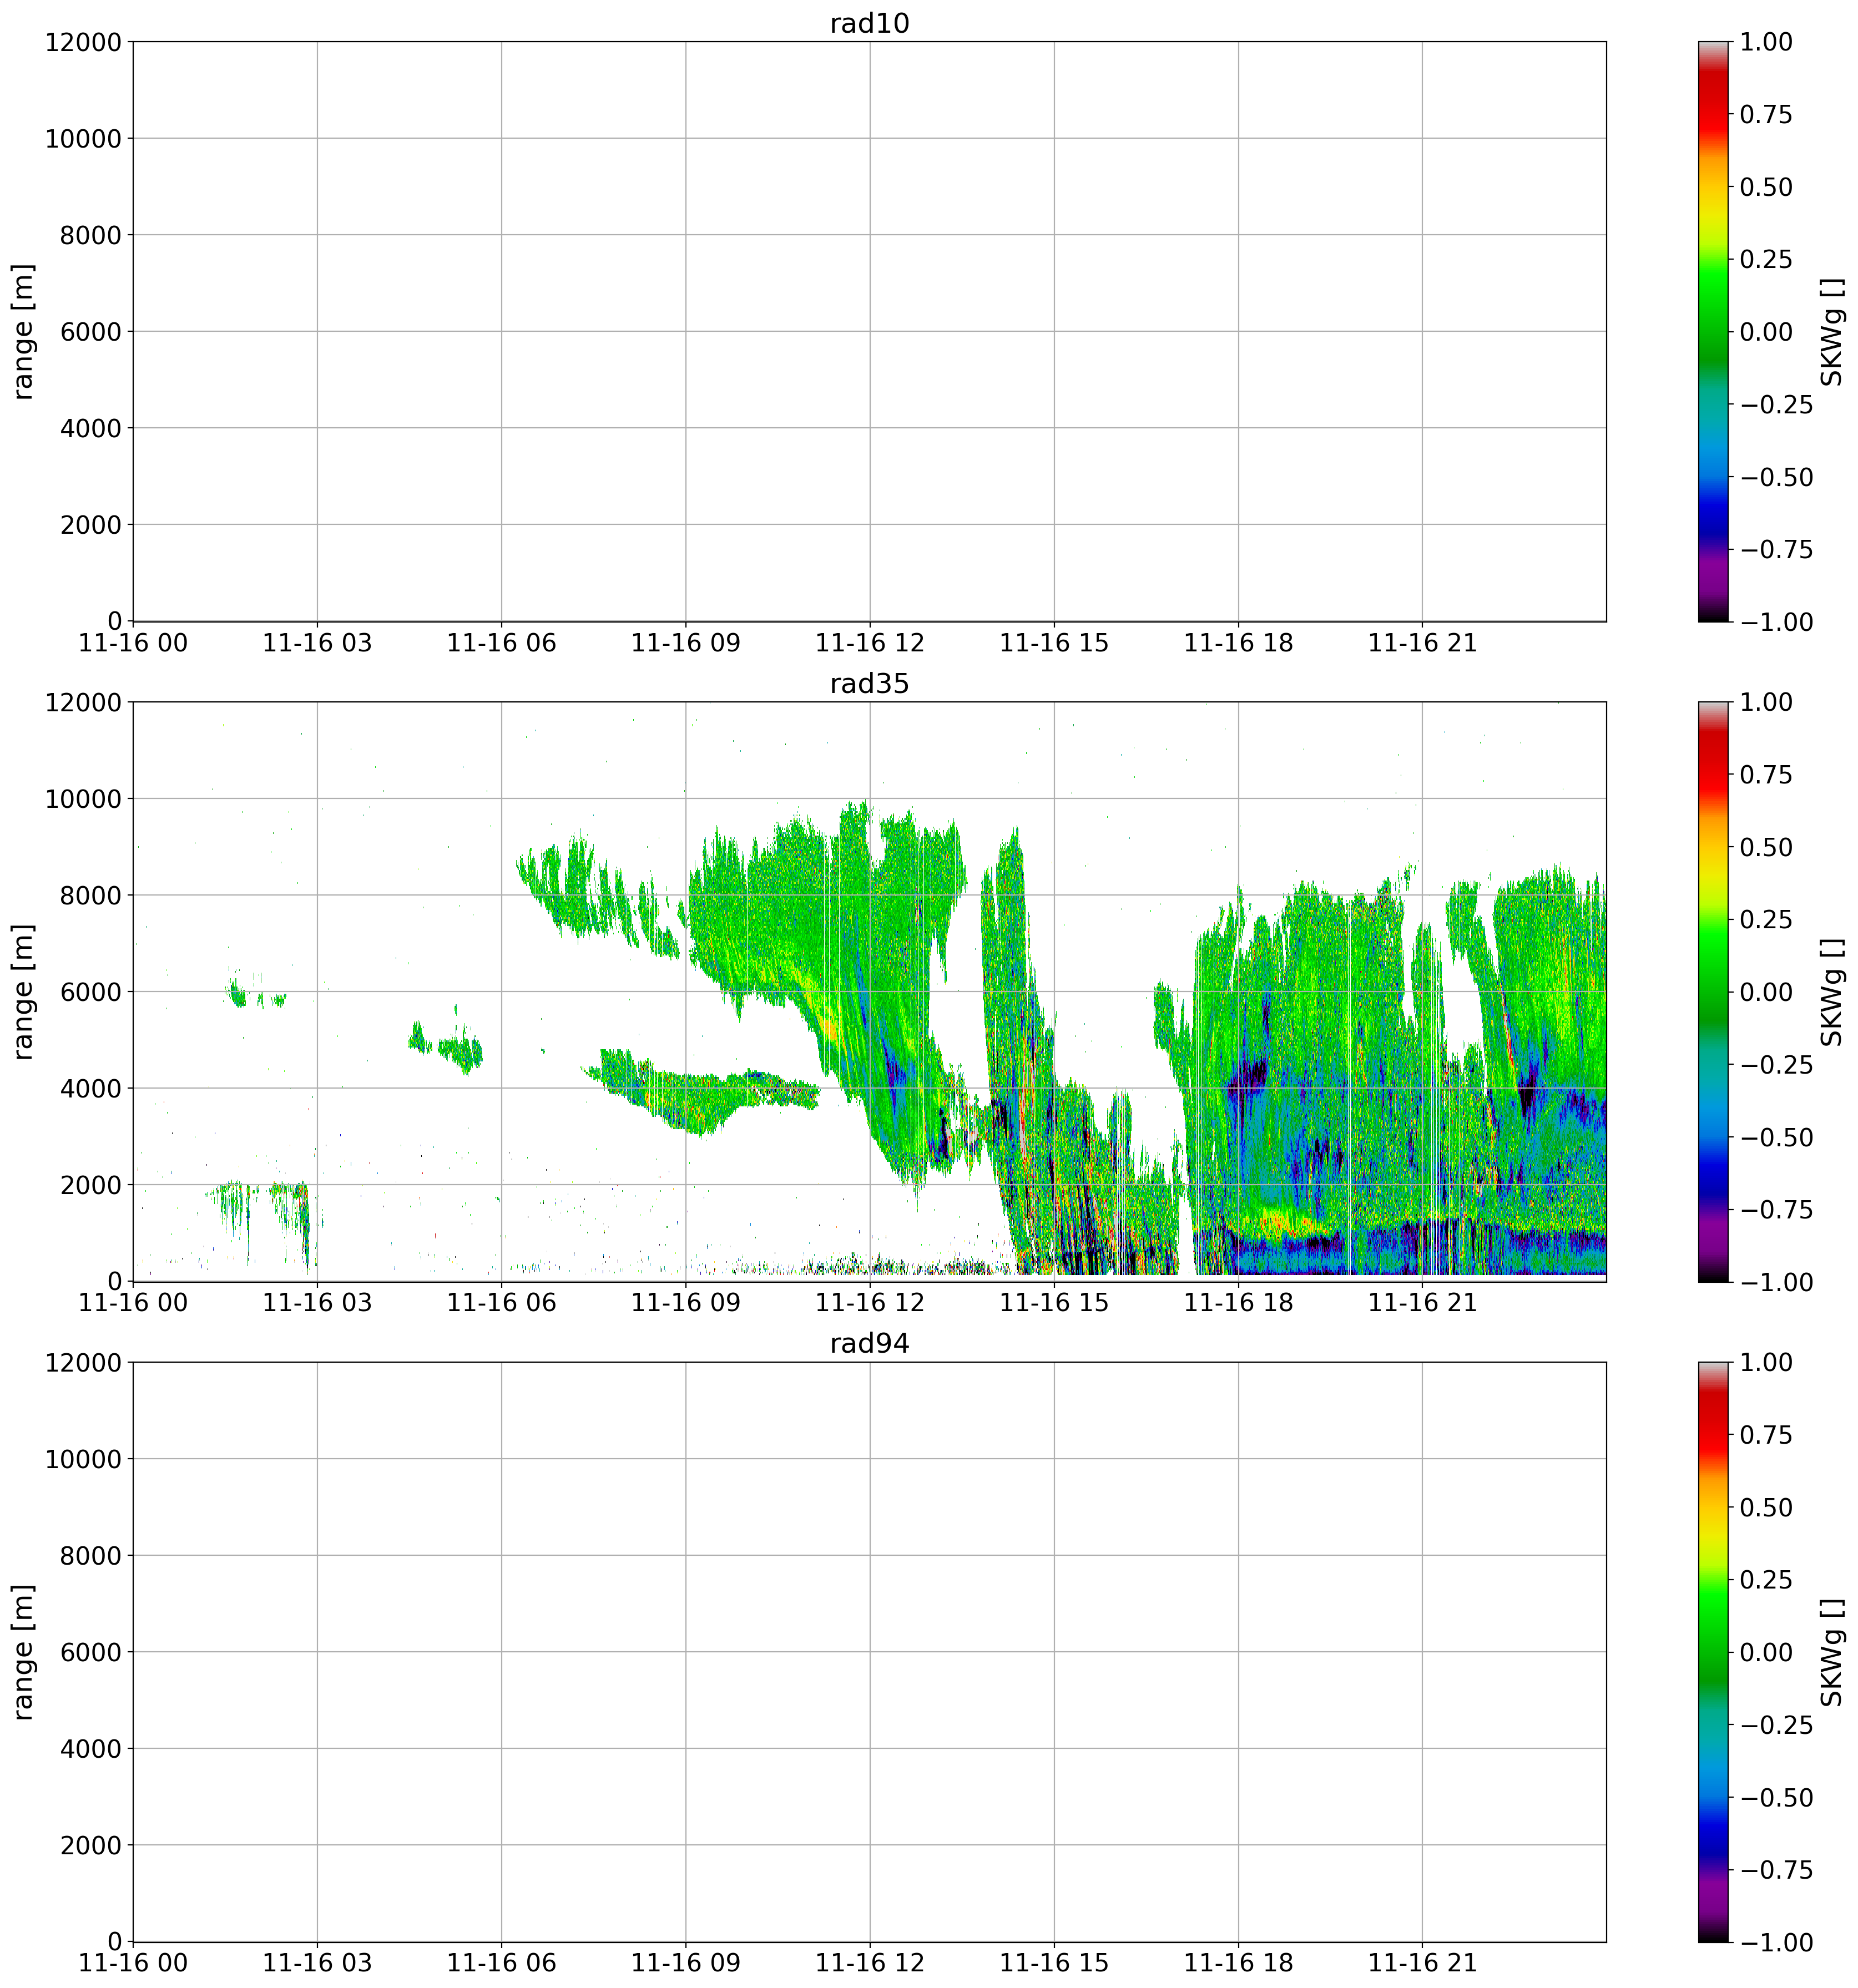This screenshot has height=1988, width=1858.
Task: Click the rad10 plot title
Action: tap(869, 24)
